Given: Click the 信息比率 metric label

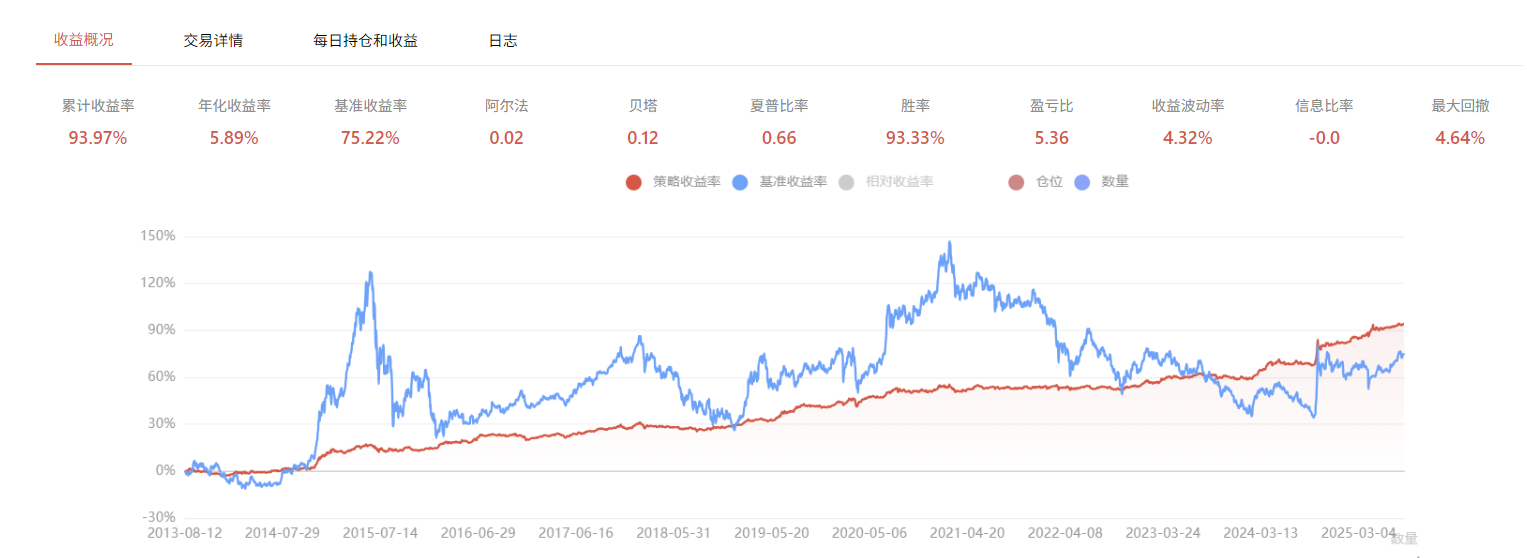Looking at the screenshot, I should (1324, 106).
